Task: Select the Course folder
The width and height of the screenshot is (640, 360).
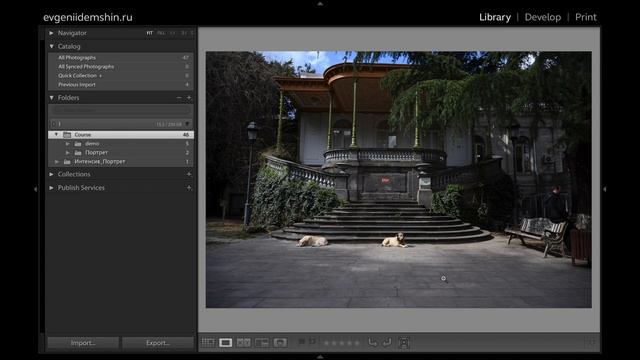Action: (121, 134)
